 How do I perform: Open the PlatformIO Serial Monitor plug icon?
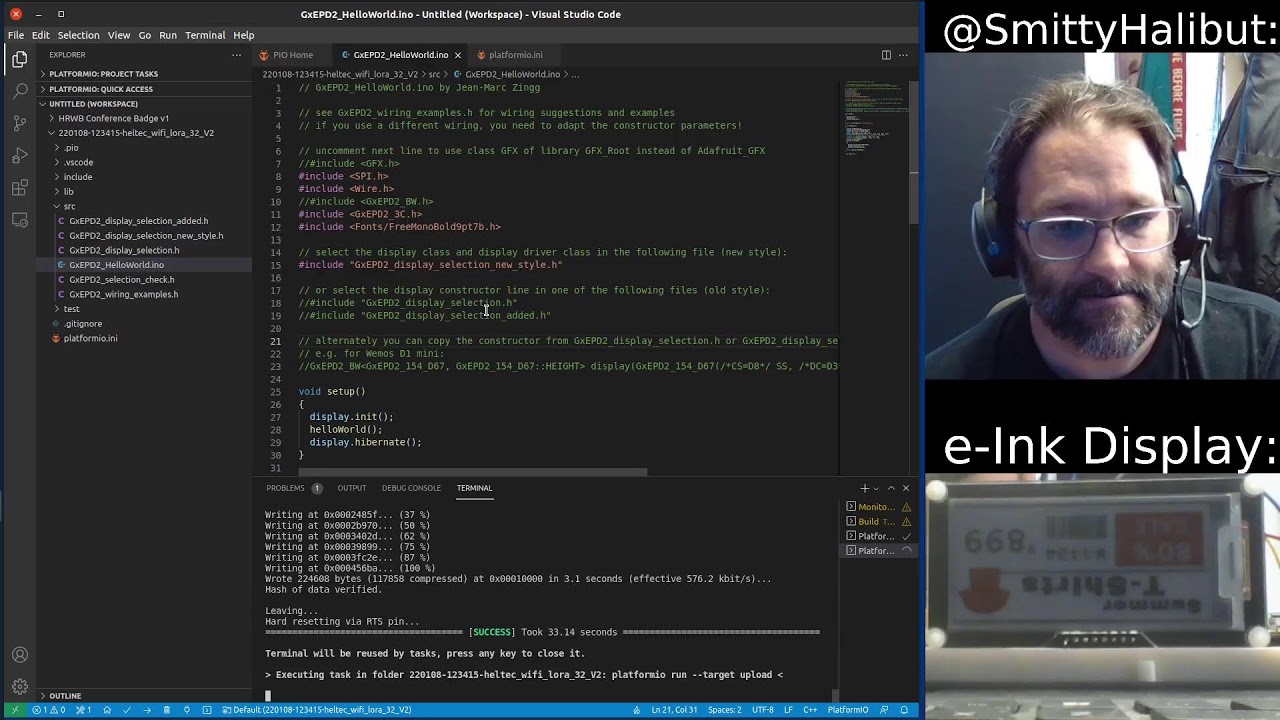[x=187, y=710]
